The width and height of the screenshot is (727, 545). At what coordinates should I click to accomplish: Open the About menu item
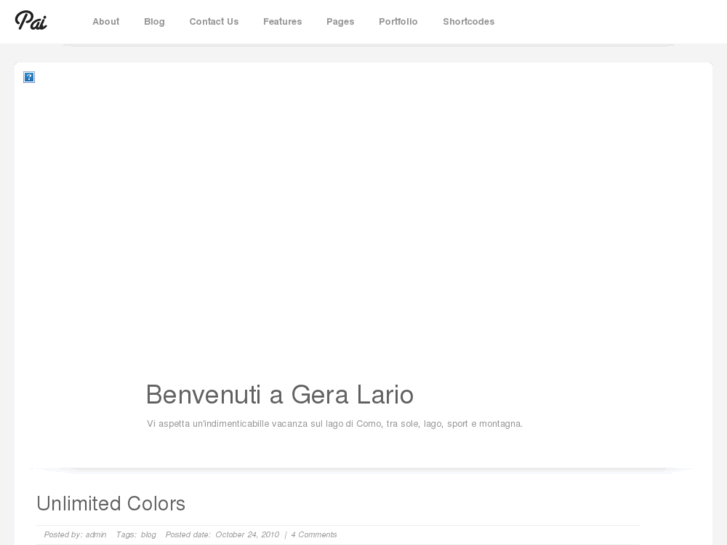[106, 22]
